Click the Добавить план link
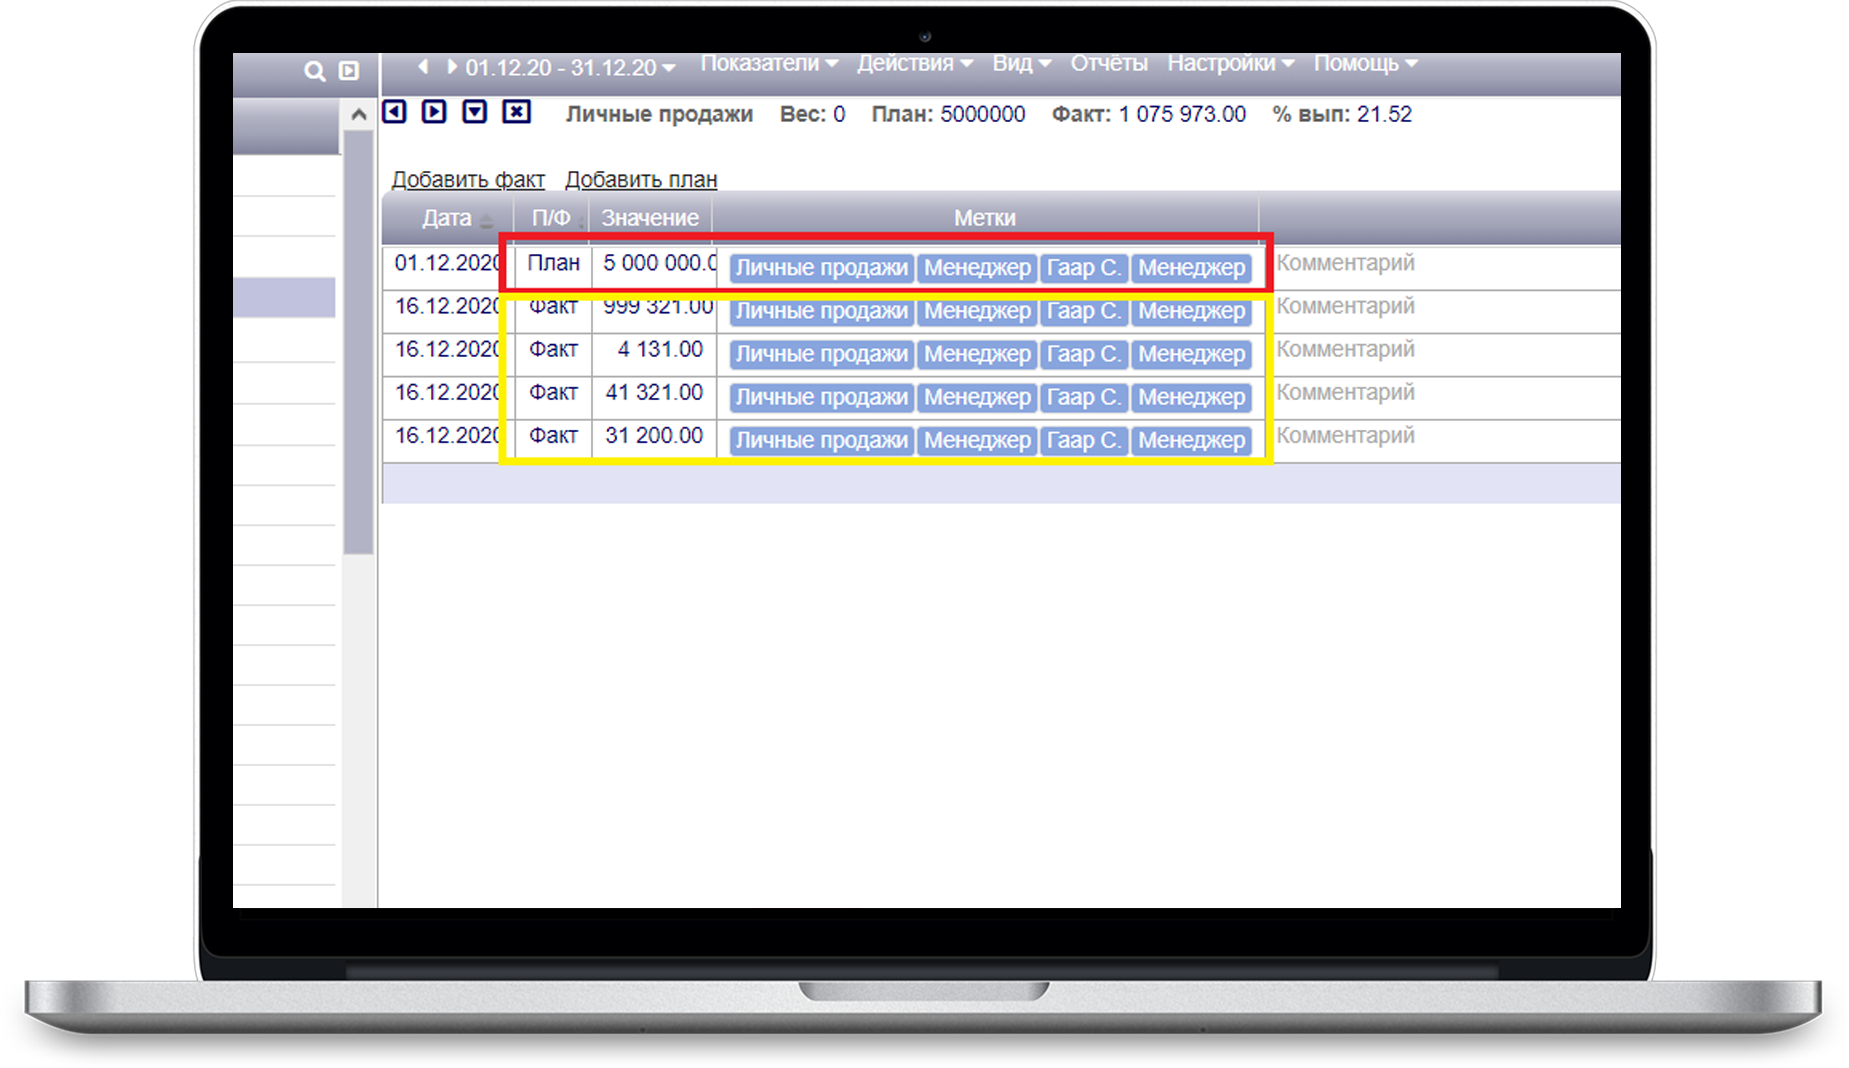Viewport: 1849px width, 1068px height. coord(641,180)
